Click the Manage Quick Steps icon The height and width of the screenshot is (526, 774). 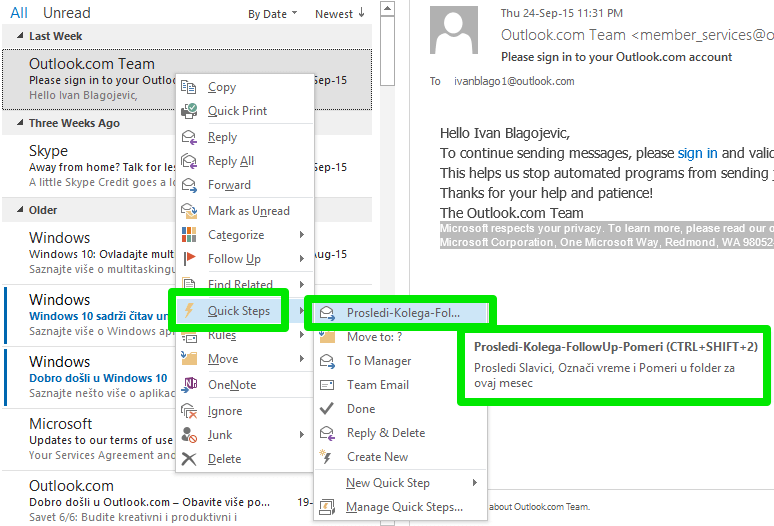pyautogui.click(x=327, y=507)
